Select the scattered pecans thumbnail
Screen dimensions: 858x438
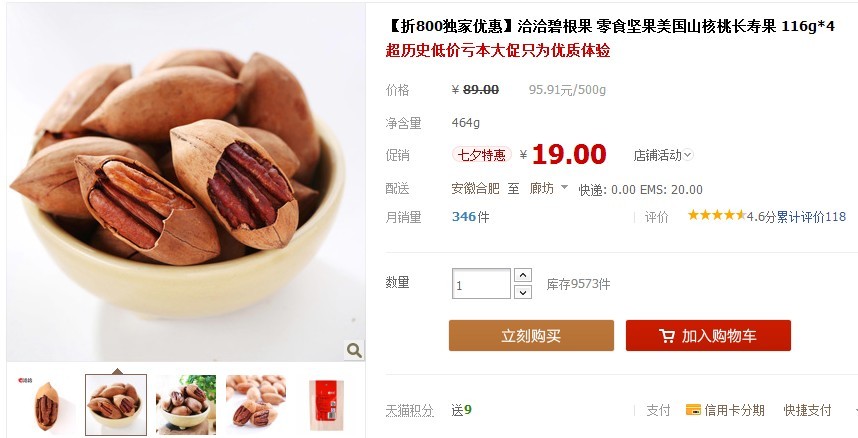click(x=256, y=405)
